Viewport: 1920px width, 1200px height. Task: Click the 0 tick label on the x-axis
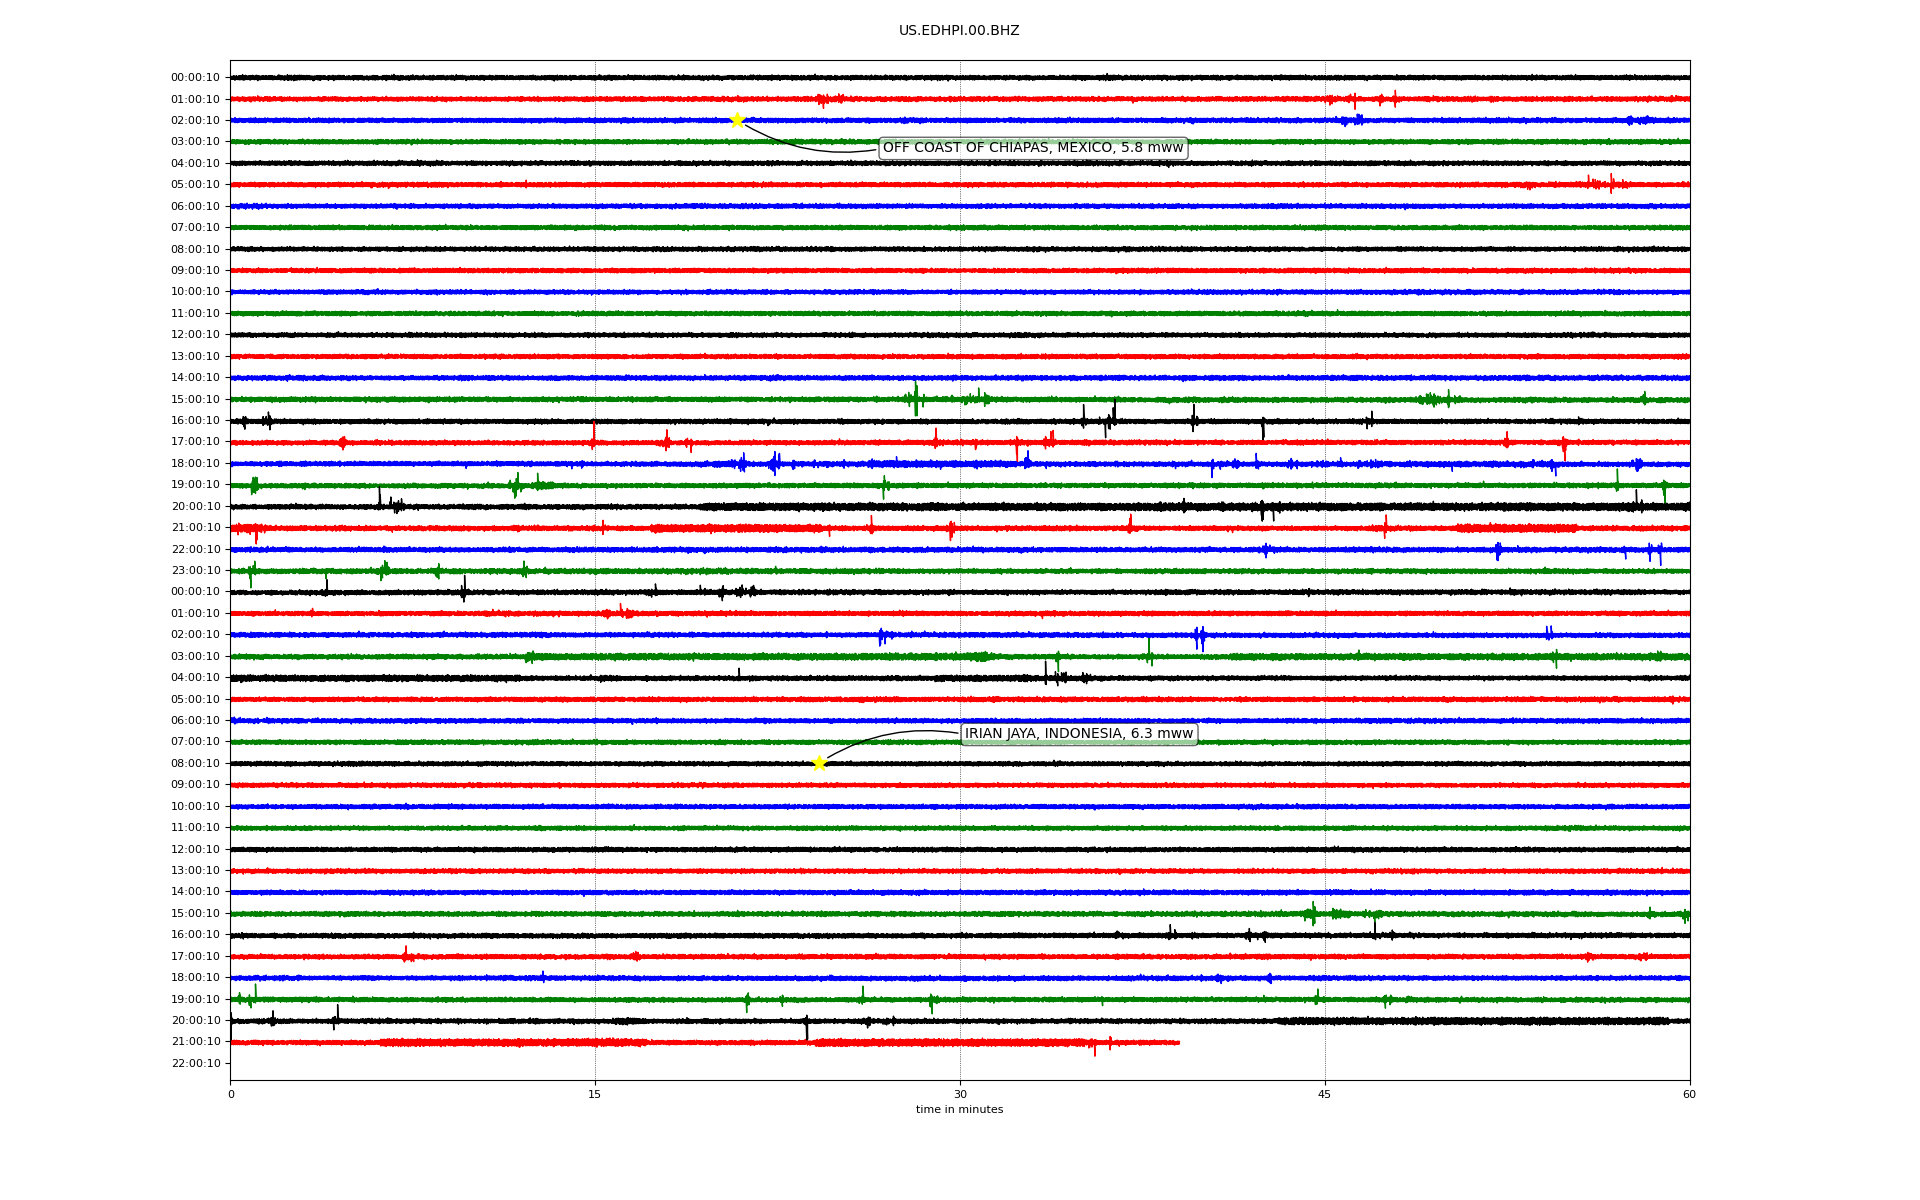(231, 1094)
